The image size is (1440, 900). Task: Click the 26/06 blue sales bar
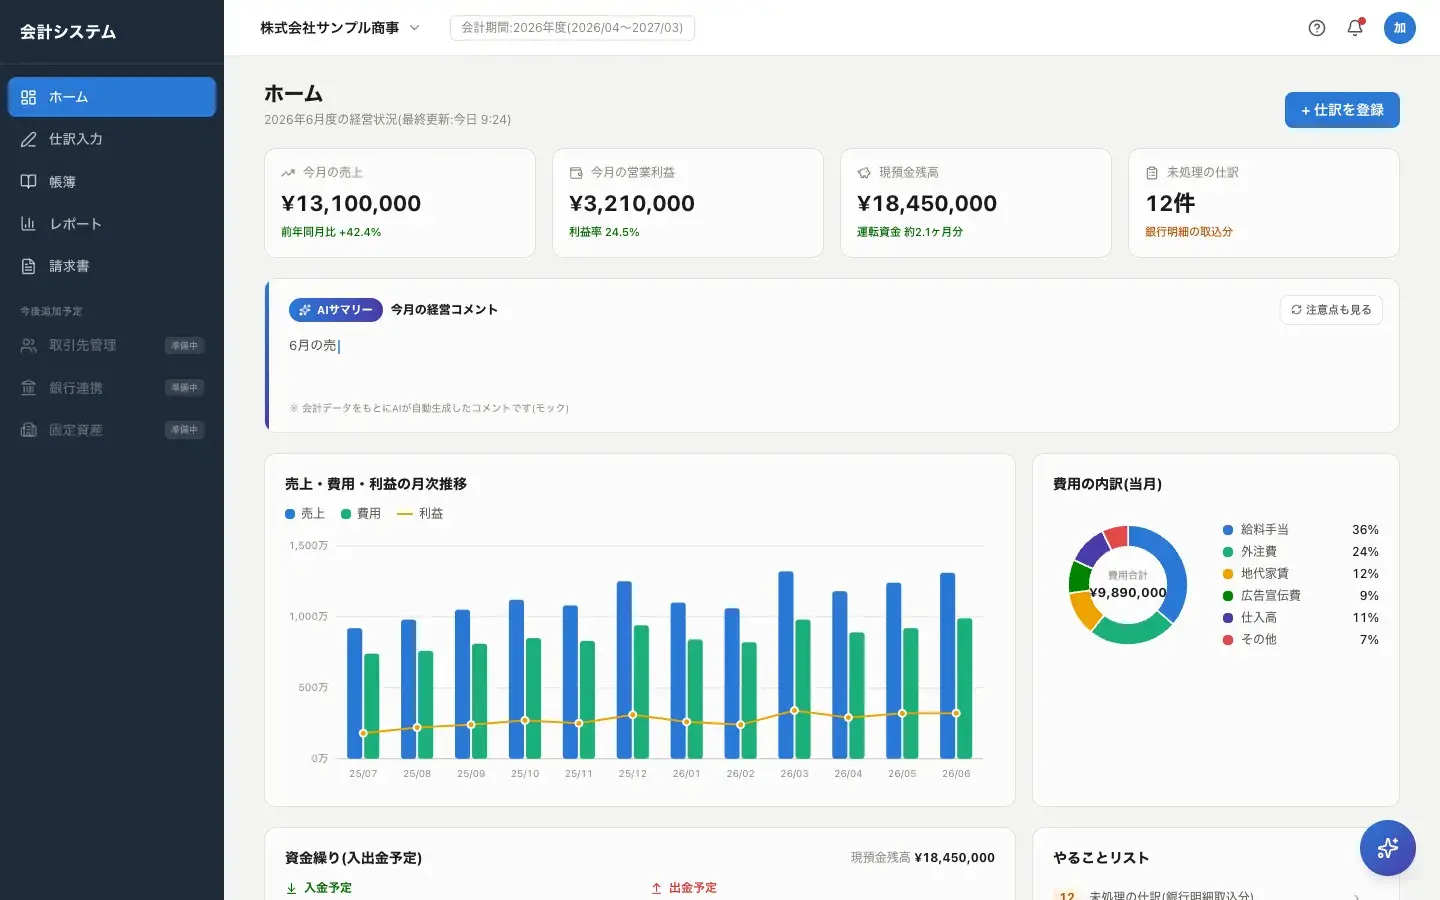(x=947, y=666)
